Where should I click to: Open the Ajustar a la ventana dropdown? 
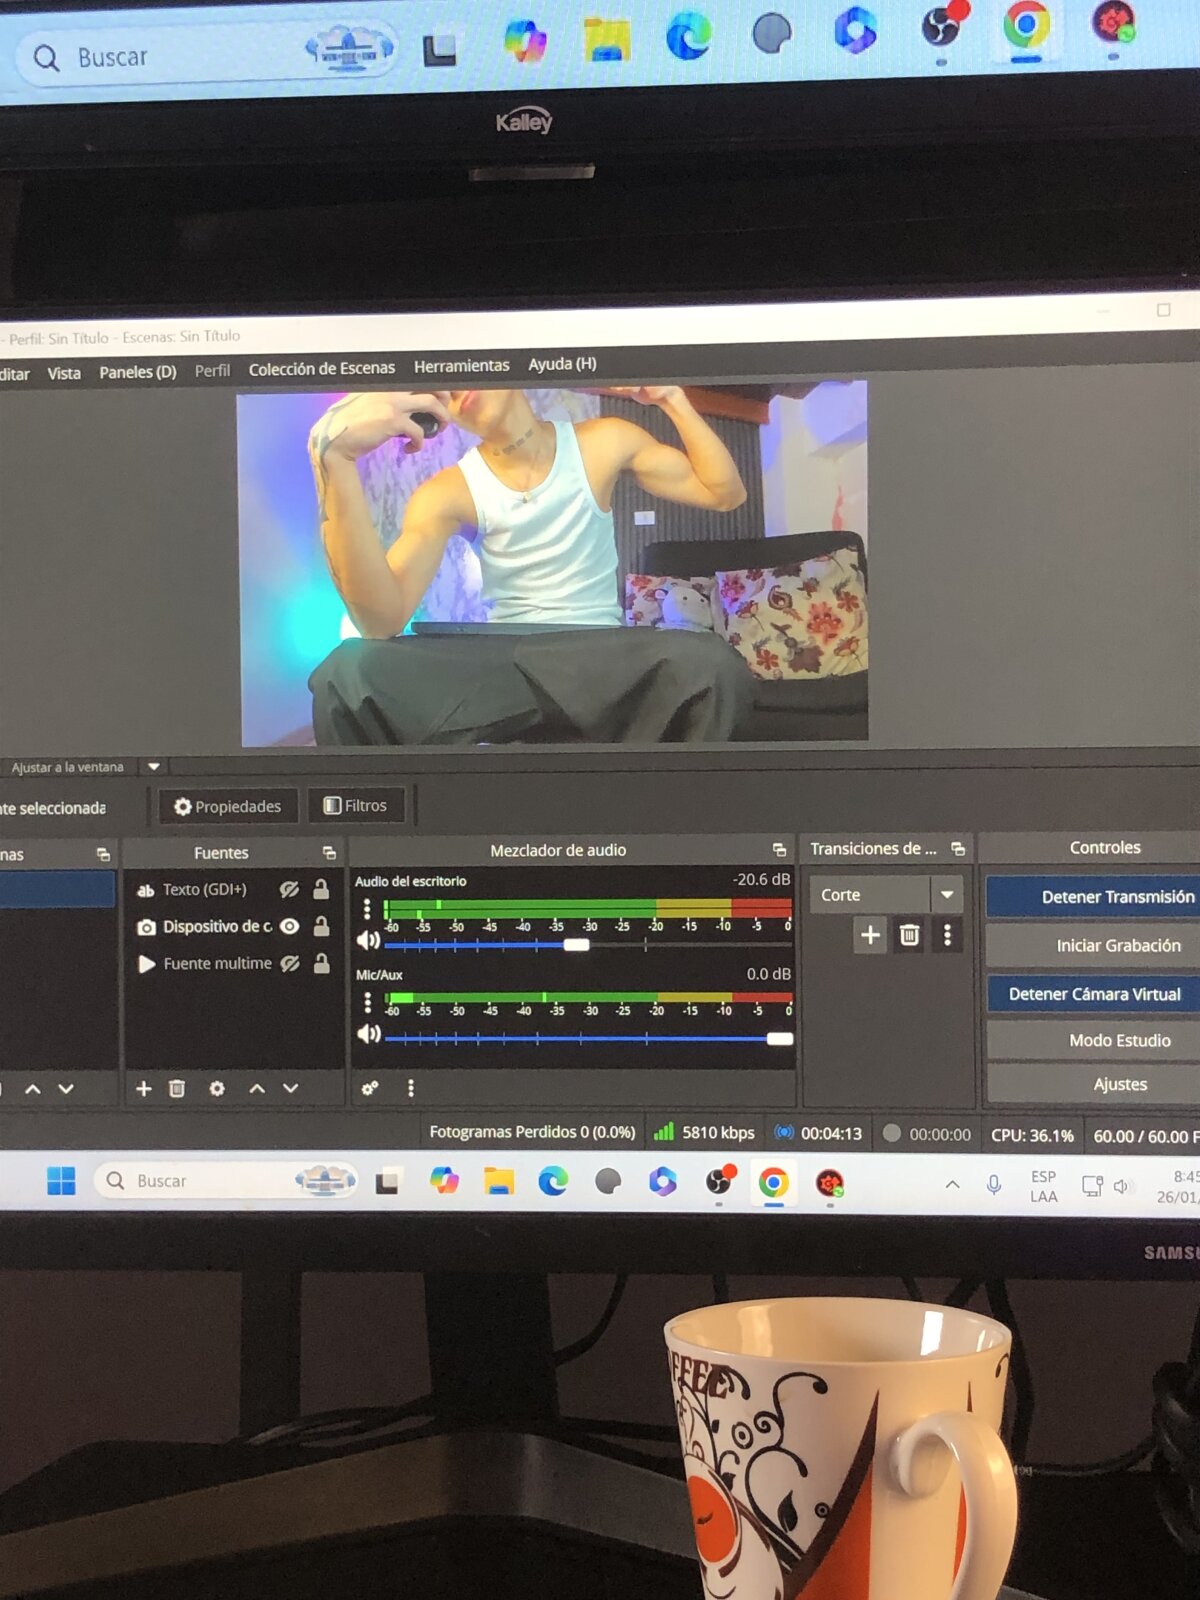[x=154, y=767]
